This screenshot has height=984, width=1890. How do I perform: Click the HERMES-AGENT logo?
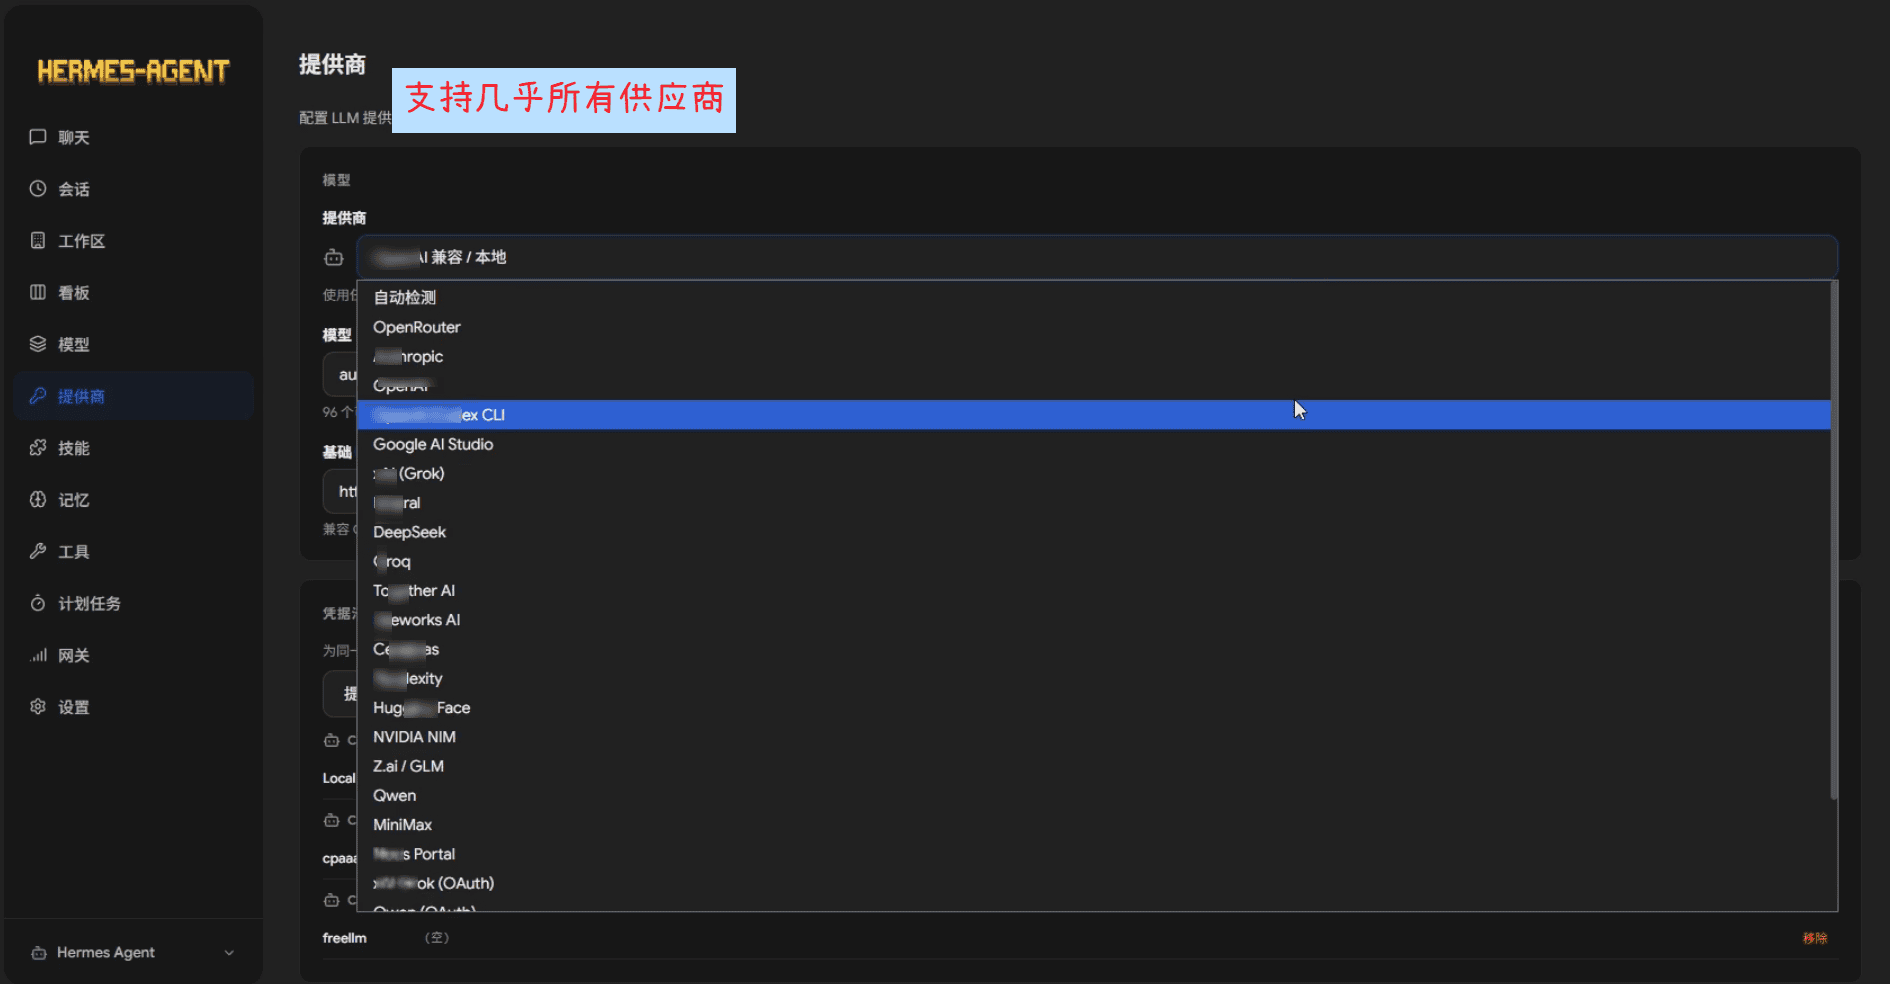[133, 71]
